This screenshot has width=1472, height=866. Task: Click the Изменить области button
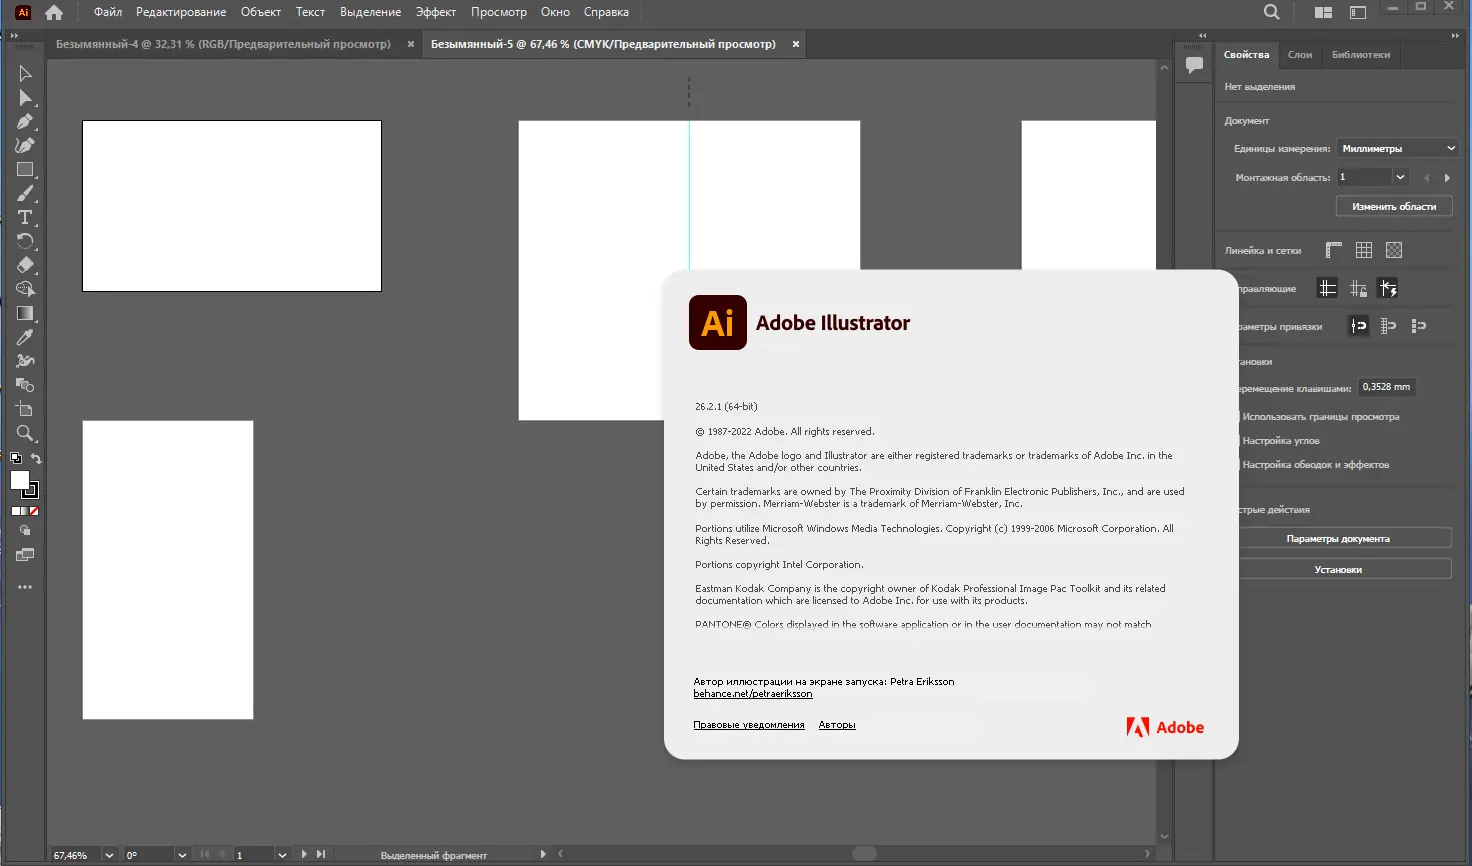pyautogui.click(x=1394, y=205)
